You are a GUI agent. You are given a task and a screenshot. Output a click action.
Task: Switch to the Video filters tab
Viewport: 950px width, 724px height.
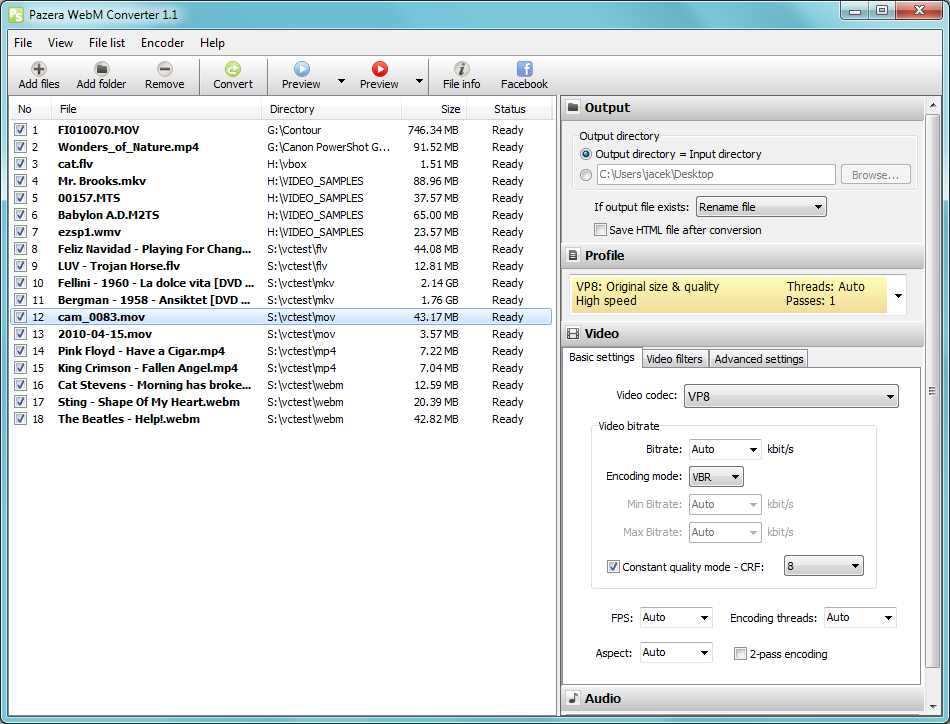pos(674,359)
